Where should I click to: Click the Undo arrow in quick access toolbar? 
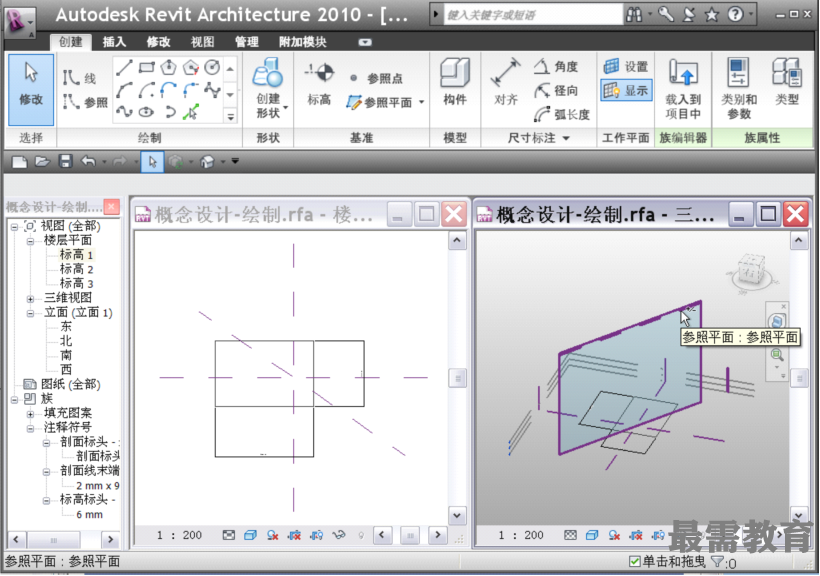pyautogui.click(x=88, y=161)
